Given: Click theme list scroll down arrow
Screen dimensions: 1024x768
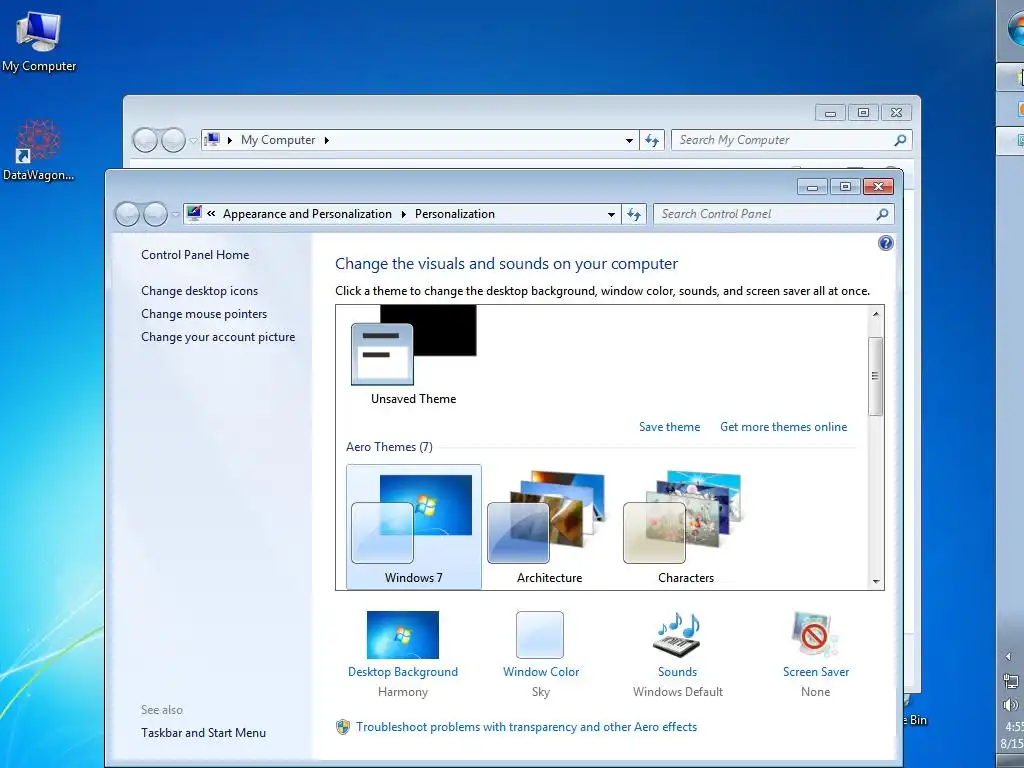Looking at the screenshot, I should (876, 581).
